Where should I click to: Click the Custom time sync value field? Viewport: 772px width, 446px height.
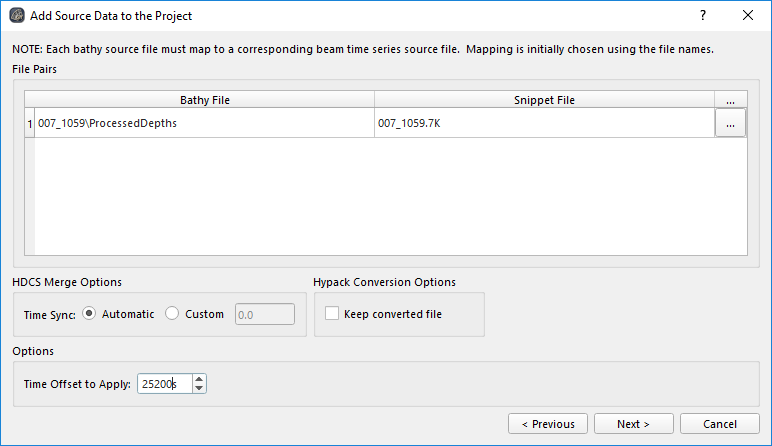[x=264, y=314]
